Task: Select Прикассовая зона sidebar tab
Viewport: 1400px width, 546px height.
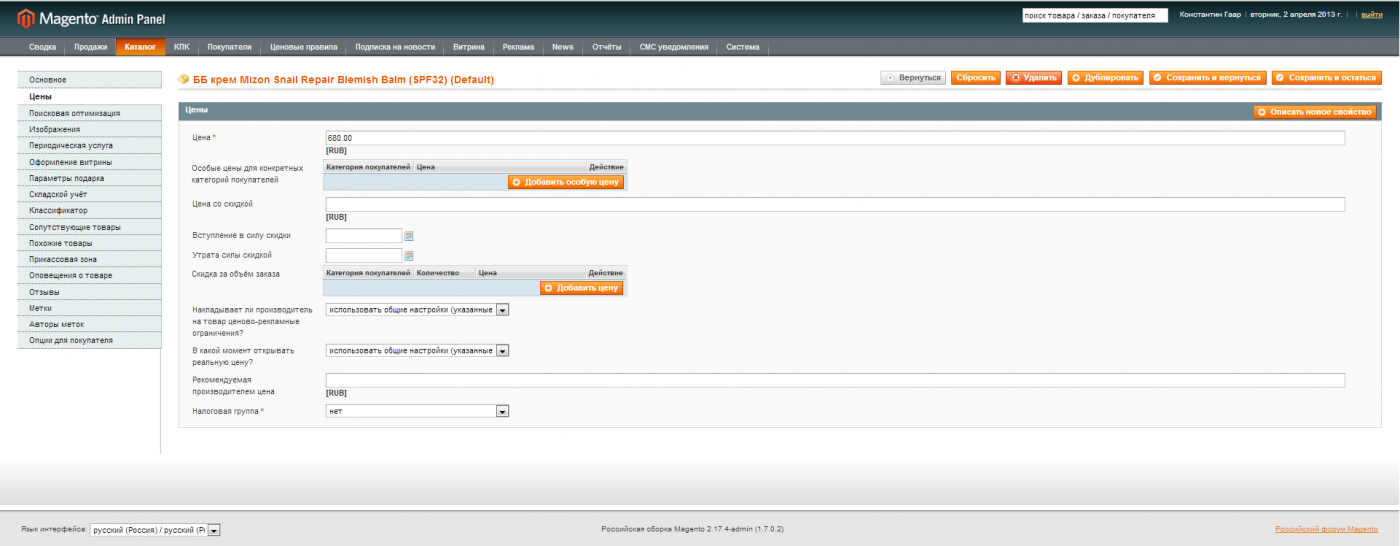Action: pos(89,259)
